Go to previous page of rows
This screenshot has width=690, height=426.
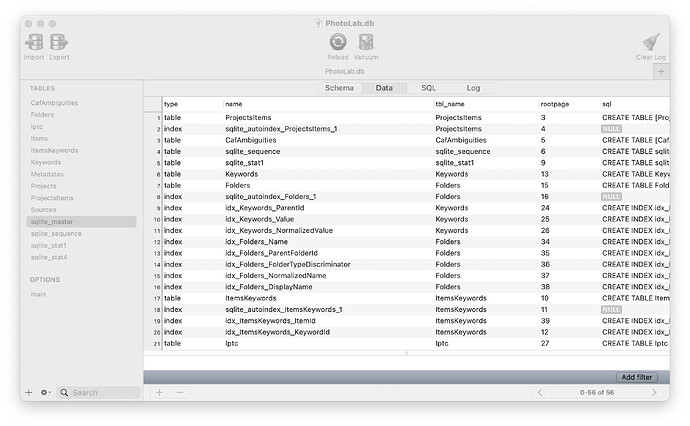[x=540, y=392]
